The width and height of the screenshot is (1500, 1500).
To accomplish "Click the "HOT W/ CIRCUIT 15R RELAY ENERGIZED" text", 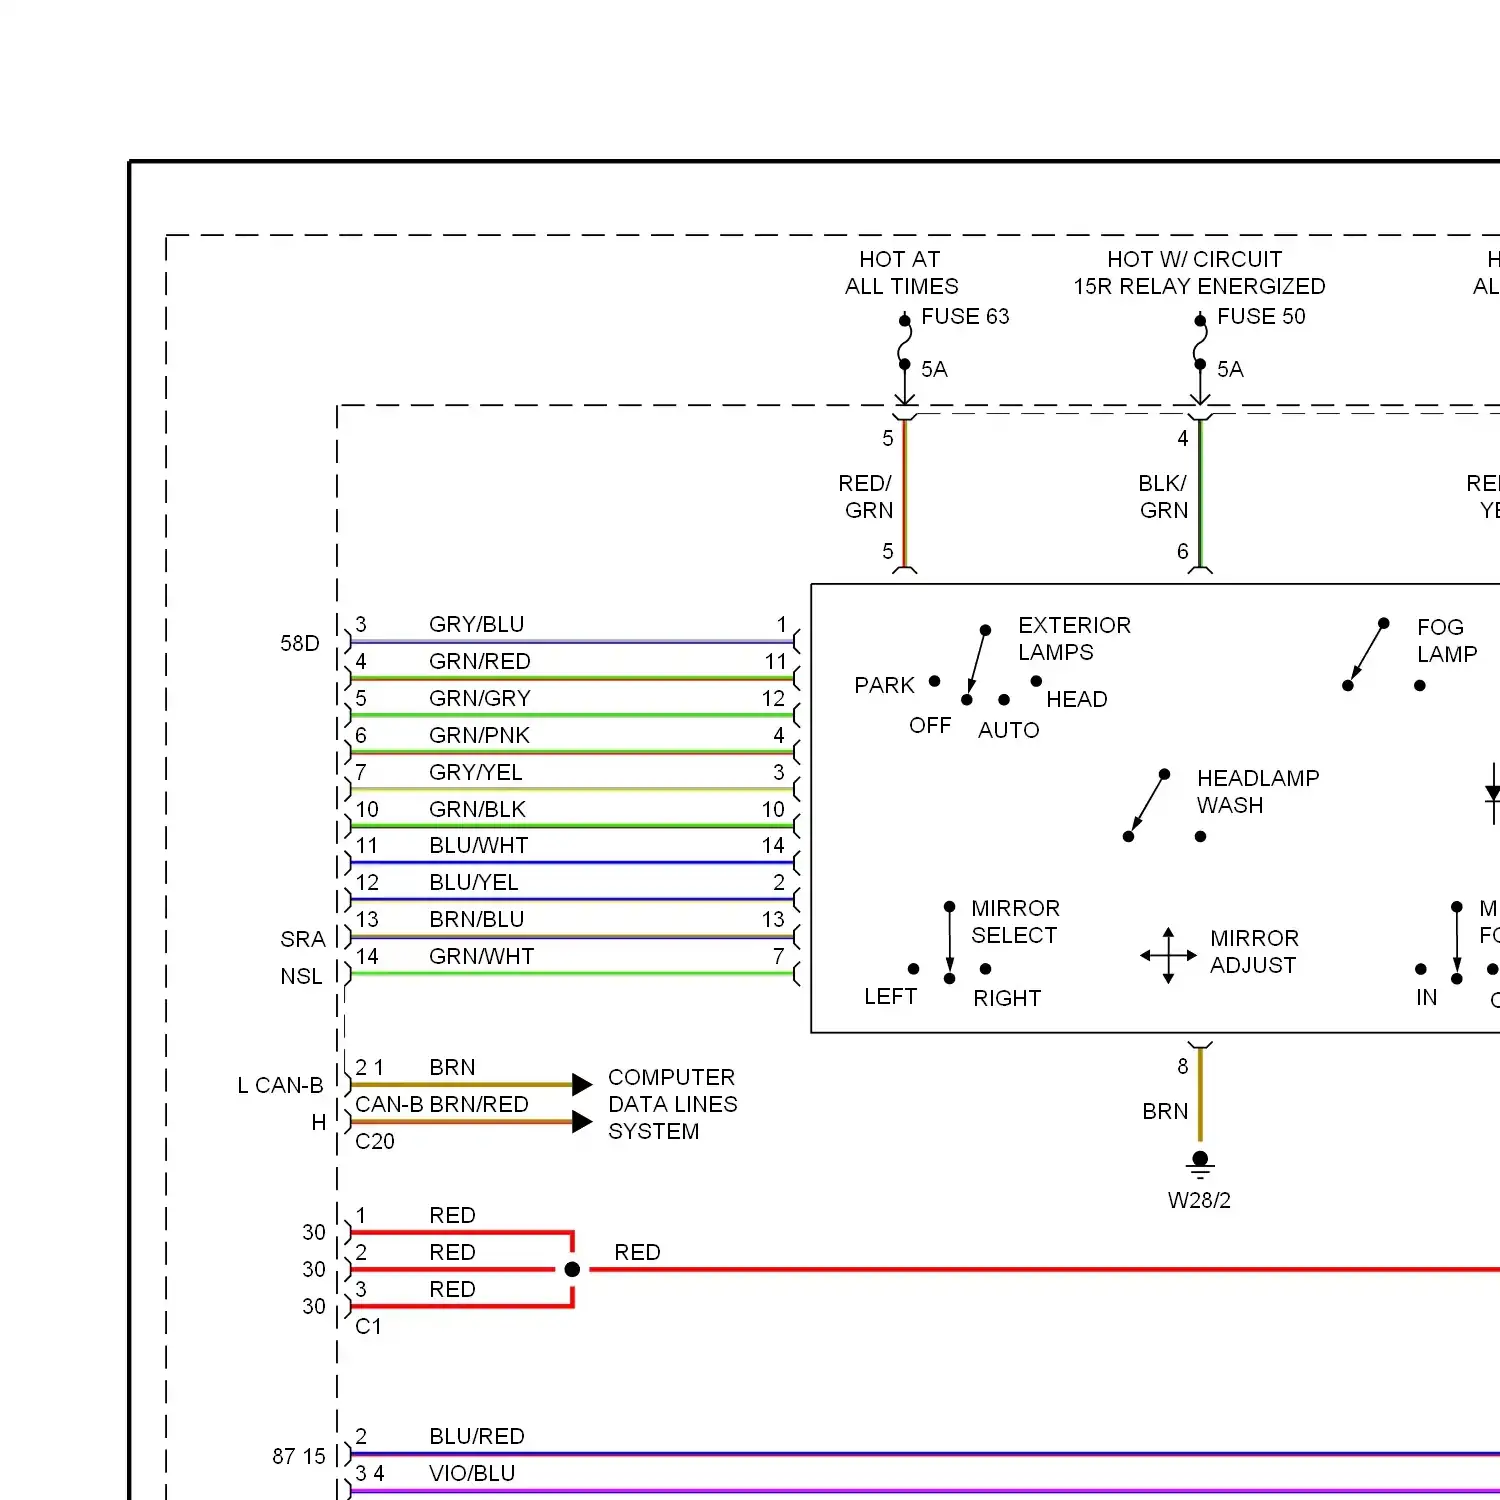I will (x=1199, y=273).
